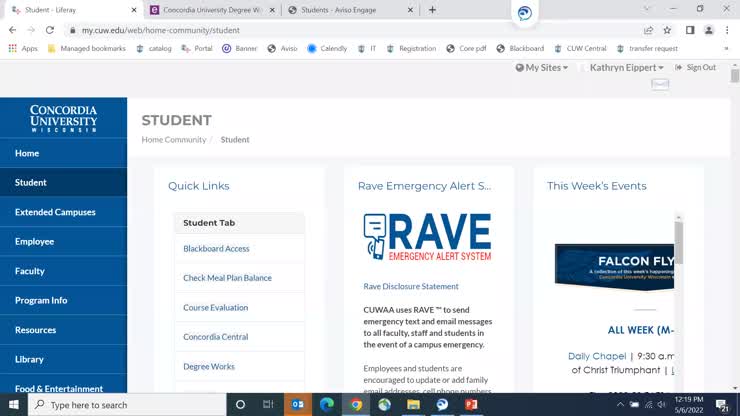
Task: Open Library sidebar item
Action: [x=63, y=359]
